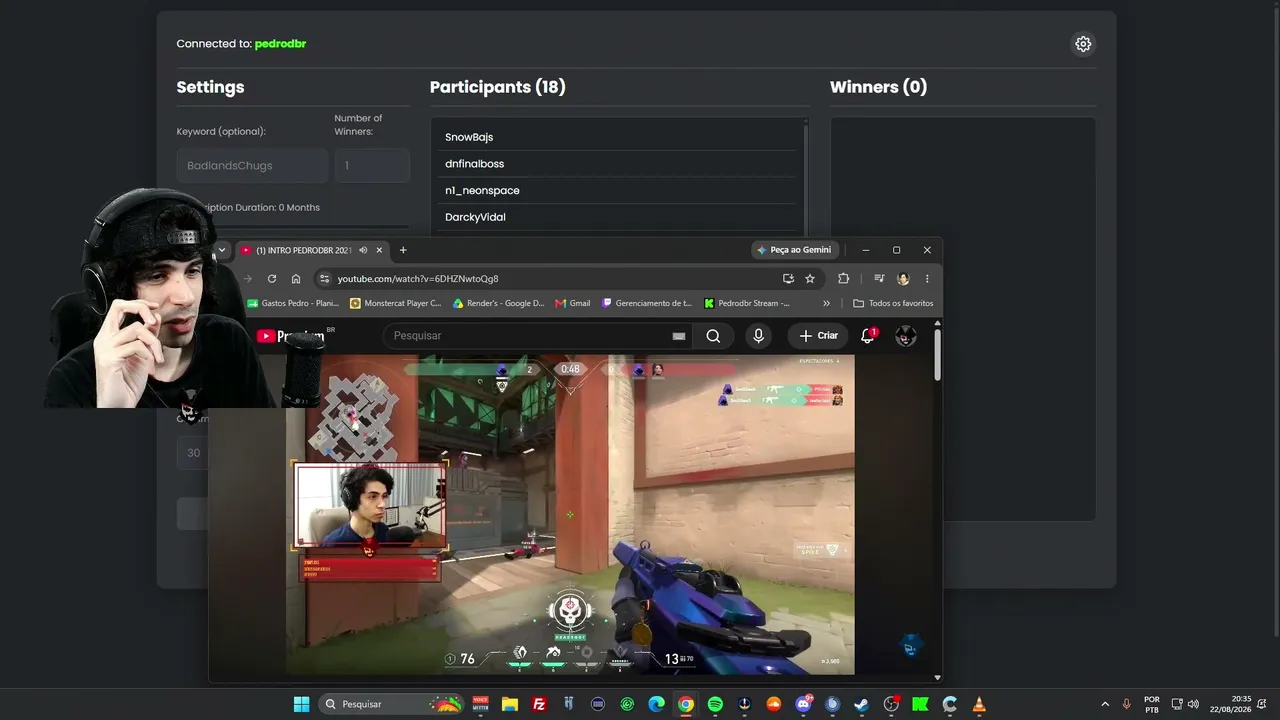Open Microsoft Edge from the taskbar
Image resolution: width=1280 pixels, height=720 pixels.
[656, 704]
